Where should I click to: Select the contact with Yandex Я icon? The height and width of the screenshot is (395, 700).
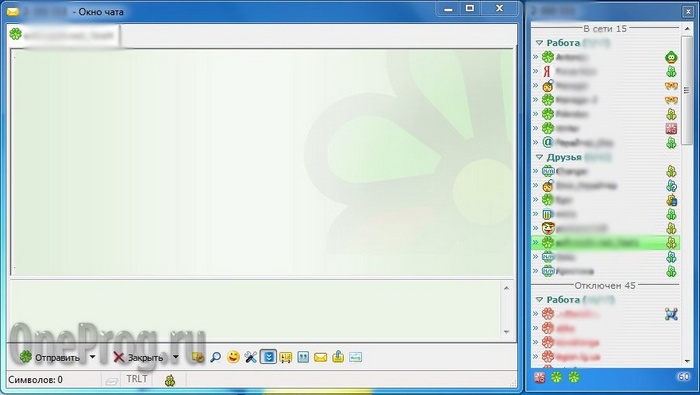pos(605,71)
